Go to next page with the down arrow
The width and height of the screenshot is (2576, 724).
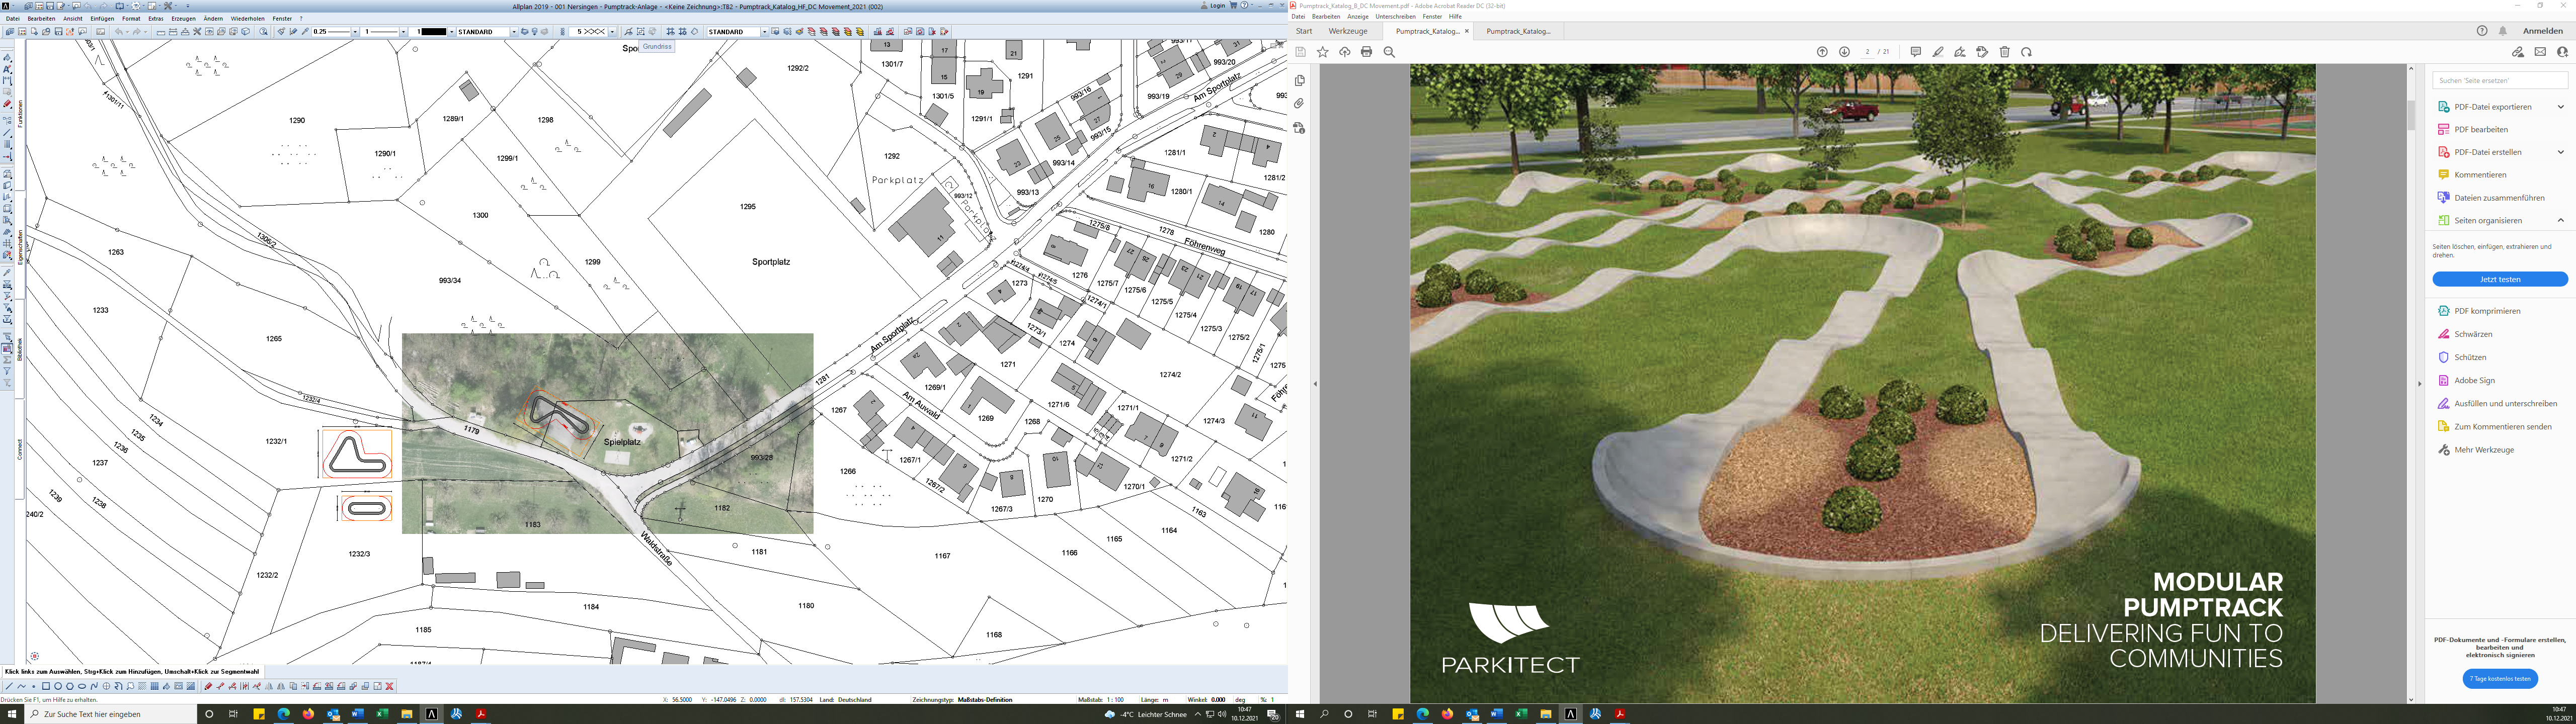tap(1845, 52)
